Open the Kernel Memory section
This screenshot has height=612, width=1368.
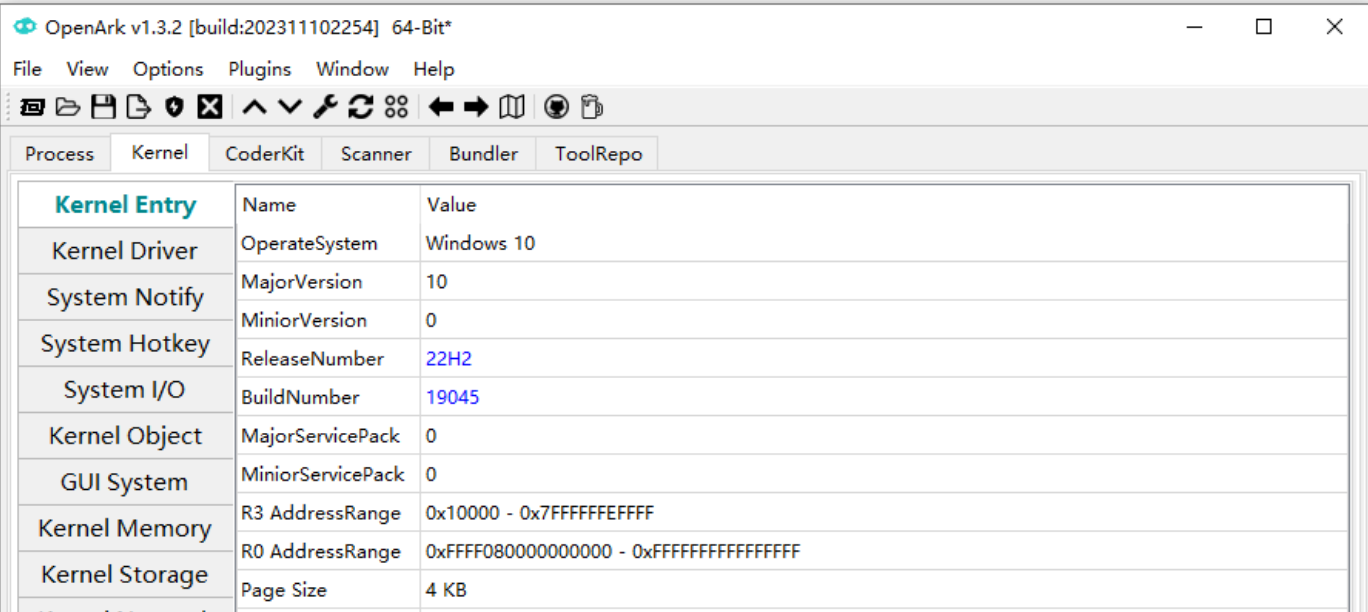[125, 529]
